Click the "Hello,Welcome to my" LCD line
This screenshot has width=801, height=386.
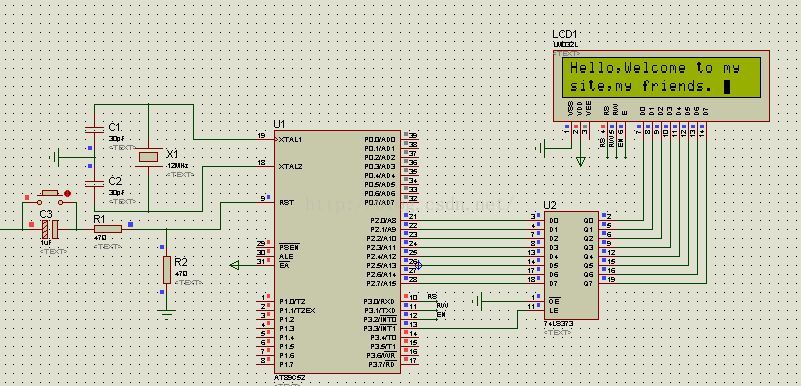tap(654, 68)
